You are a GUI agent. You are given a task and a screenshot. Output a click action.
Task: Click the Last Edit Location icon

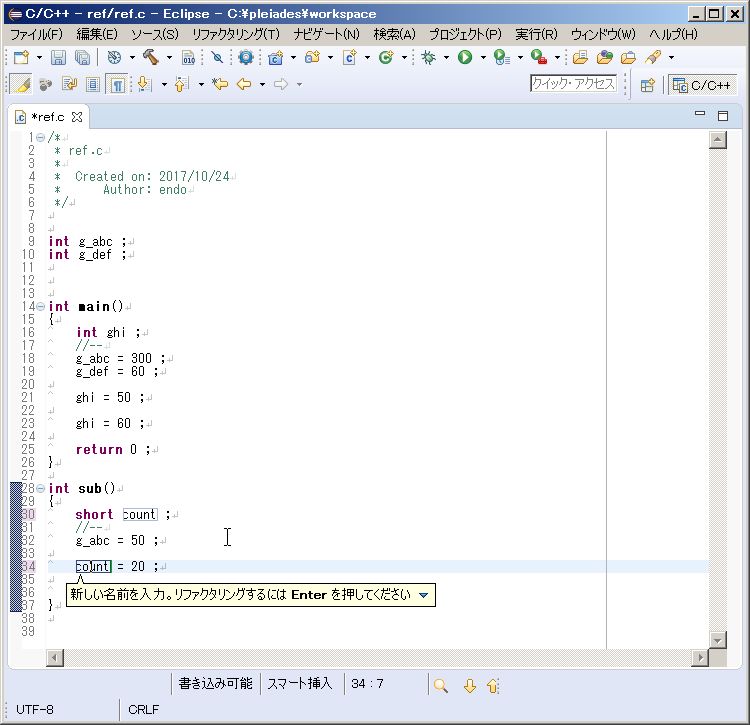(220, 85)
